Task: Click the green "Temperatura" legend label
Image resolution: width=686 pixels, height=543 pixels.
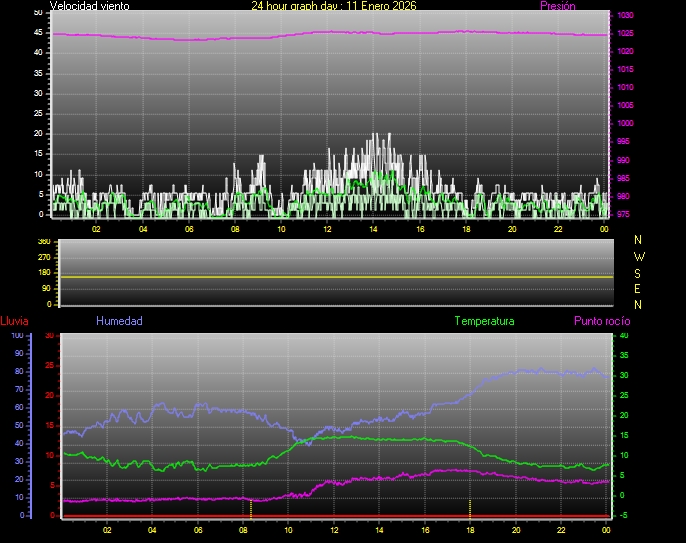Action: (484, 321)
